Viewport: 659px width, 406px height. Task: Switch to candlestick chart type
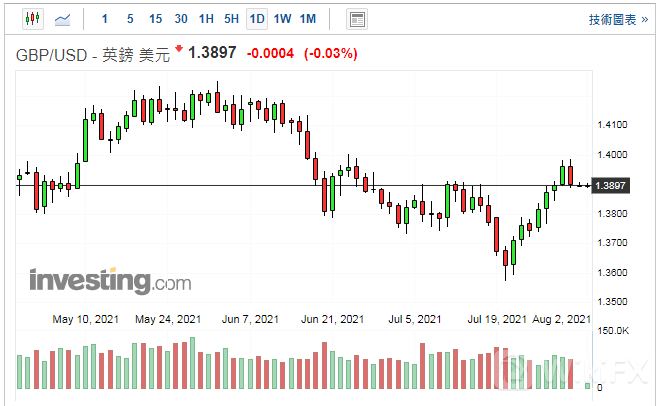[33, 19]
